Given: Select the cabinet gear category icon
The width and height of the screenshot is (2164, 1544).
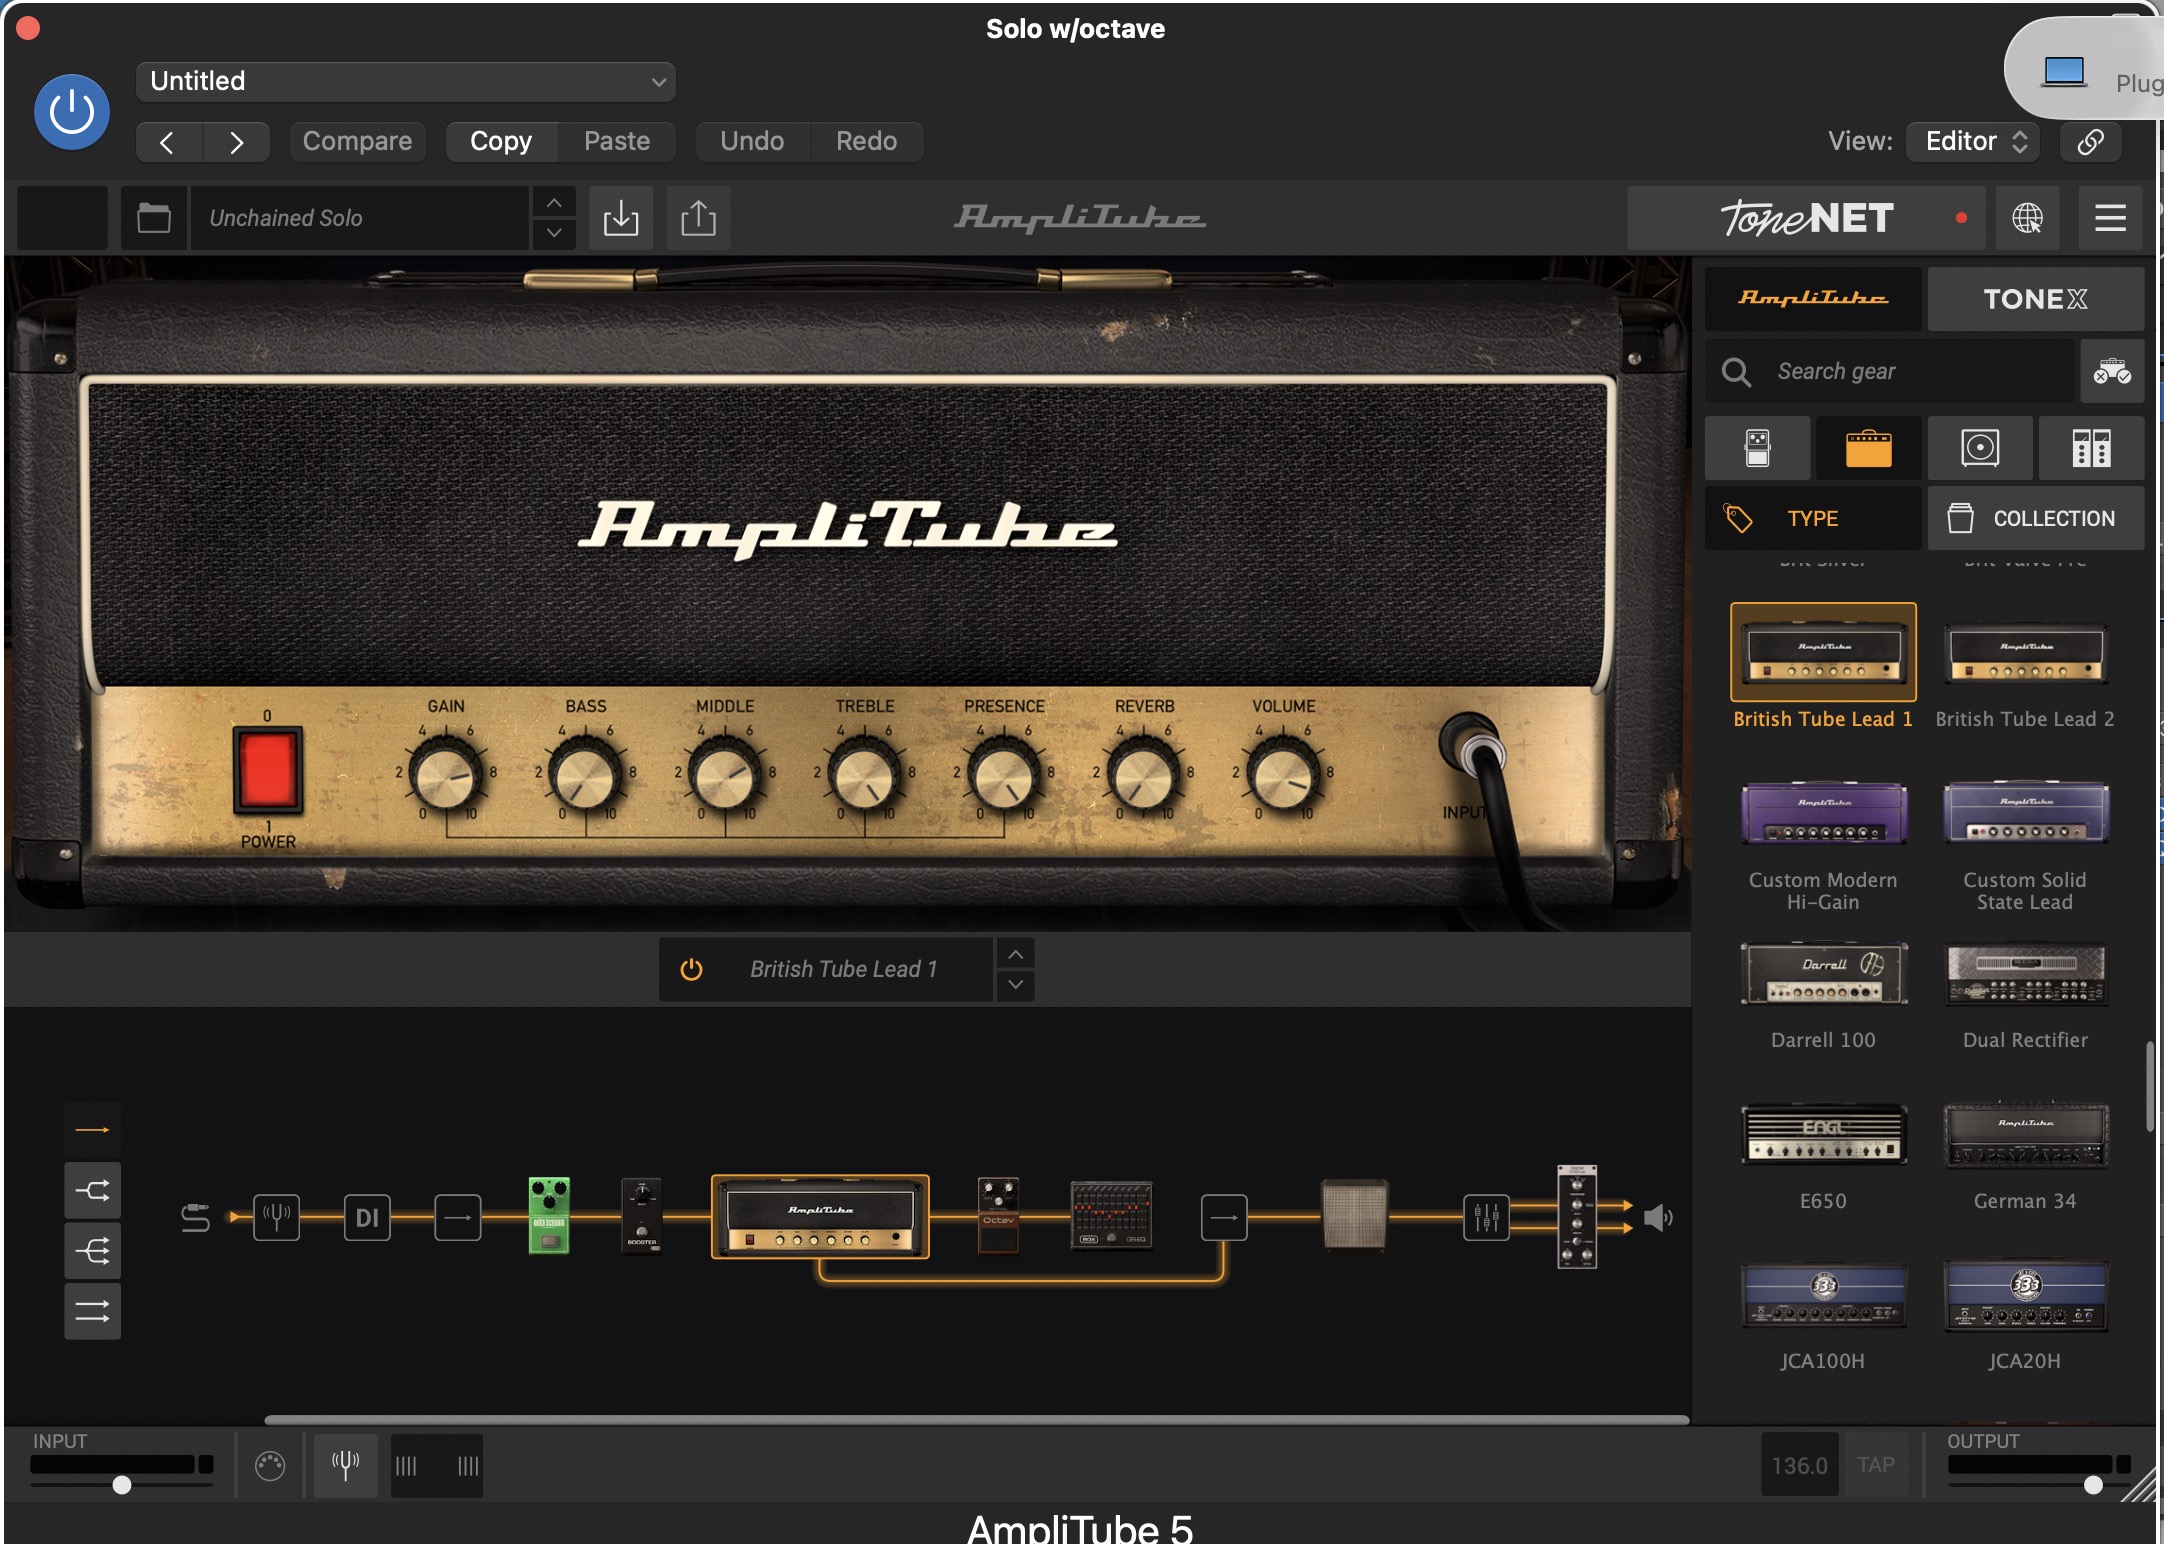Looking at the screenshot, I should (1979, 448).
